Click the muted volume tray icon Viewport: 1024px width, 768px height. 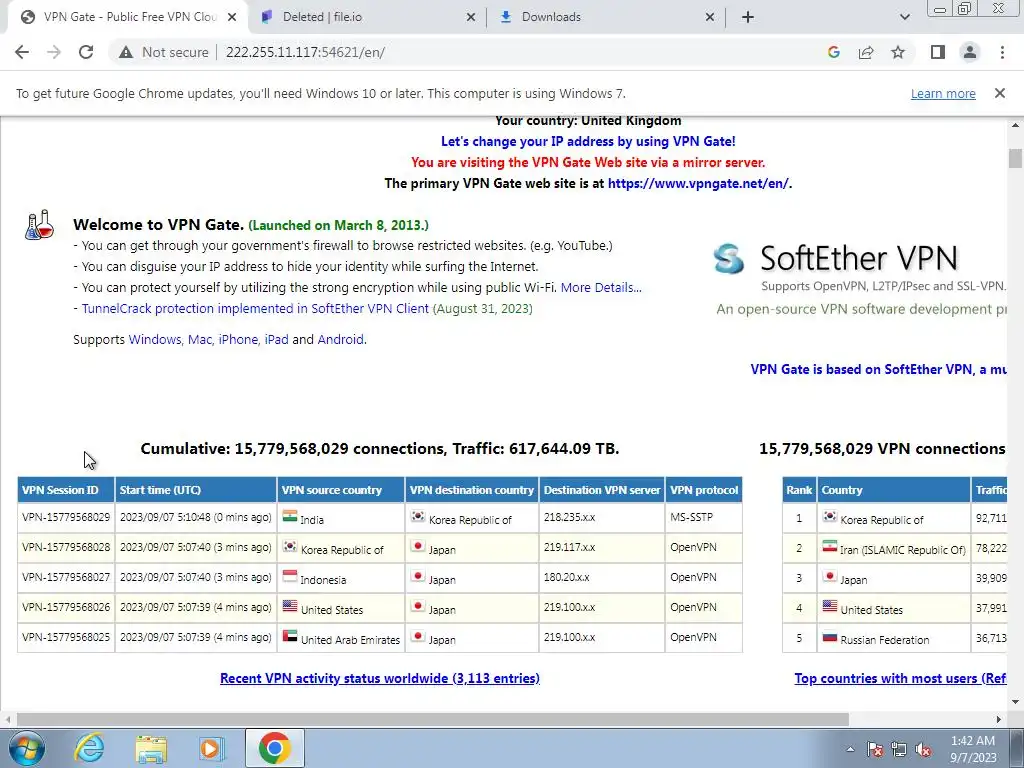tap(923, 750)
